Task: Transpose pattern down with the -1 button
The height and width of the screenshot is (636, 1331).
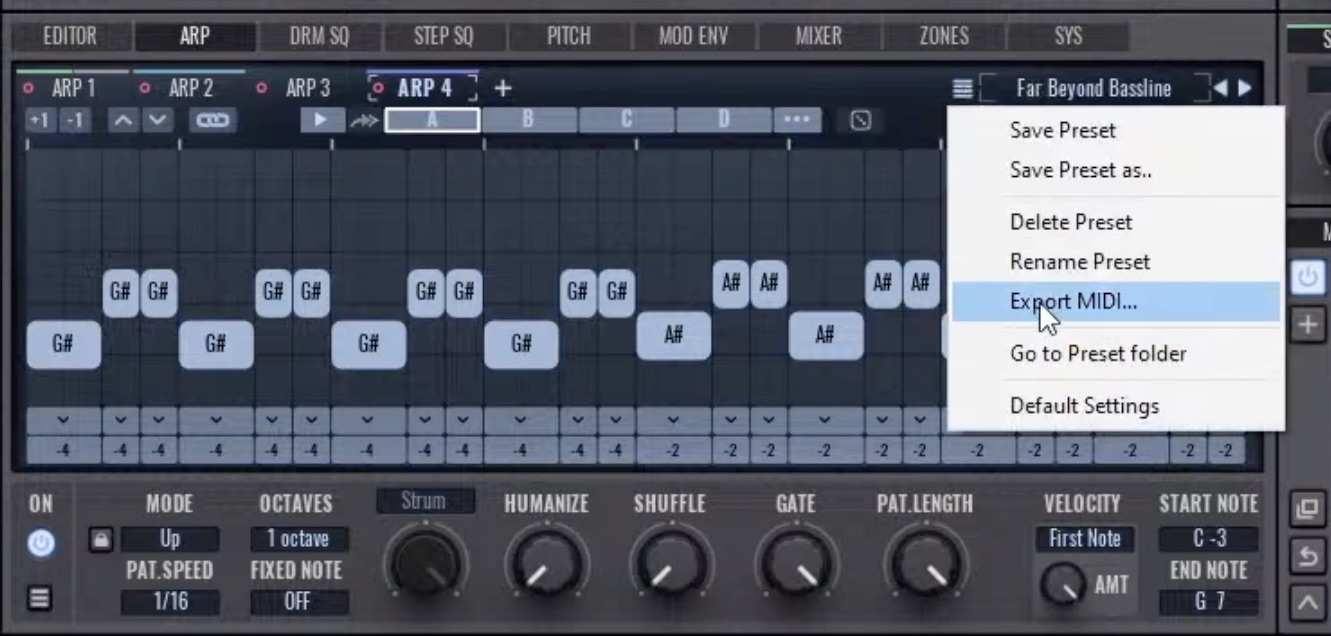Action: (73, 120)
